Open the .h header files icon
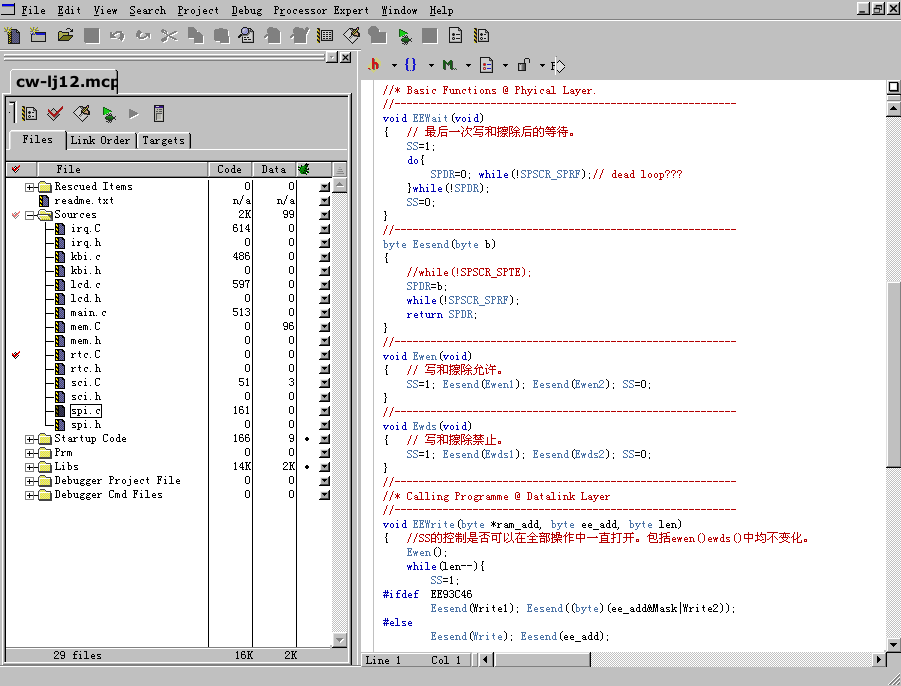This screenshot has height=686, width=901. point(374,65)
